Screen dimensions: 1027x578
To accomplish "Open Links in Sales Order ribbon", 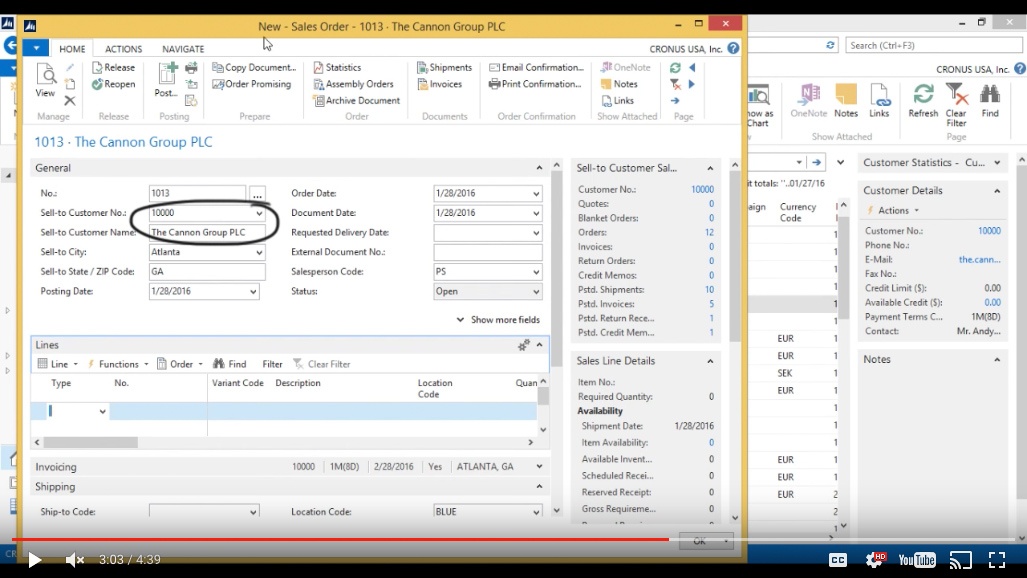I will pyautogui.click(x=617, y=100).
